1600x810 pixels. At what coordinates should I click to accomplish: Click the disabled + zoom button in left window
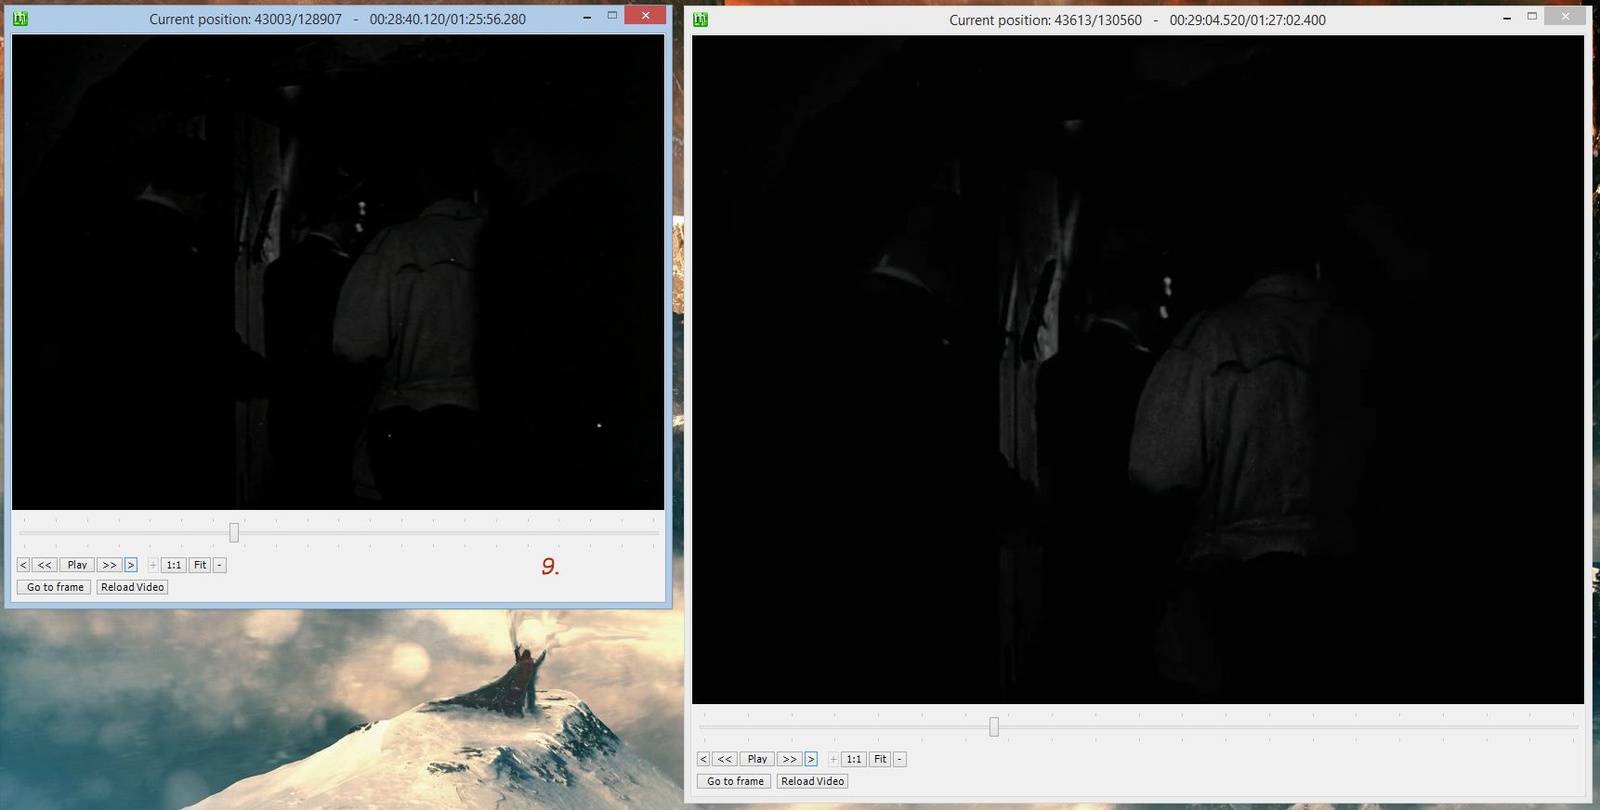[x=153, y=565]
